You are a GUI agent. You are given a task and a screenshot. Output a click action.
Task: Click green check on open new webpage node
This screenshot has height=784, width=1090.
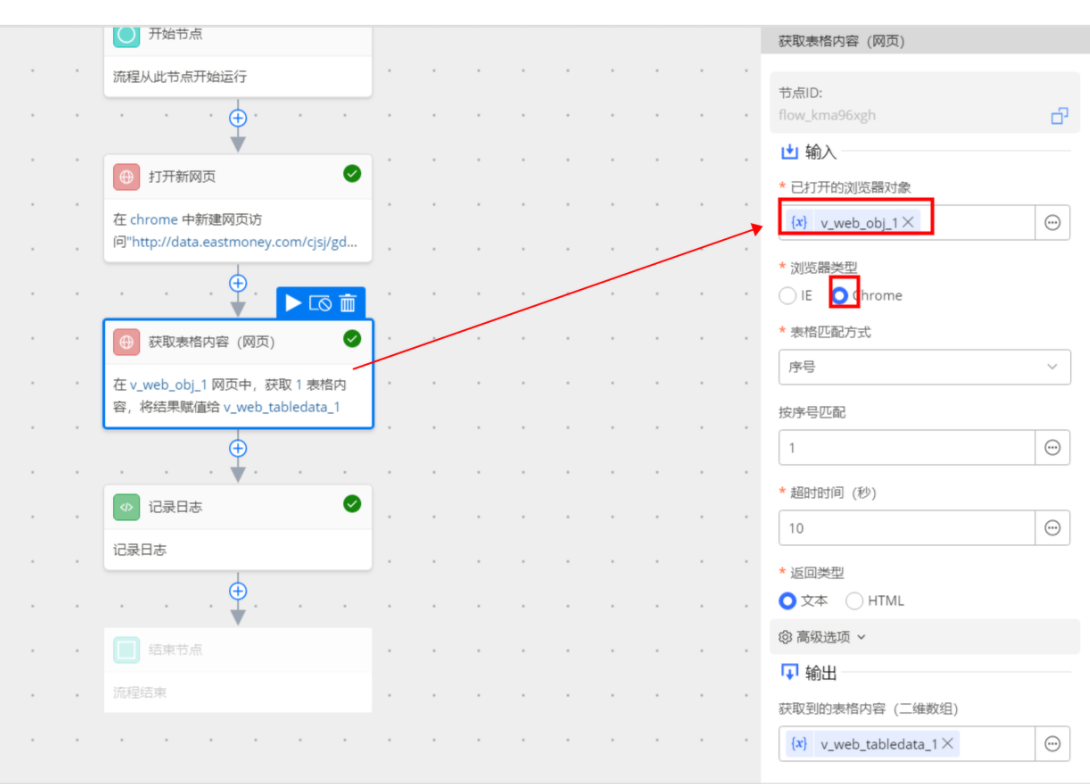pyautogui.click(x=352, y=174)
